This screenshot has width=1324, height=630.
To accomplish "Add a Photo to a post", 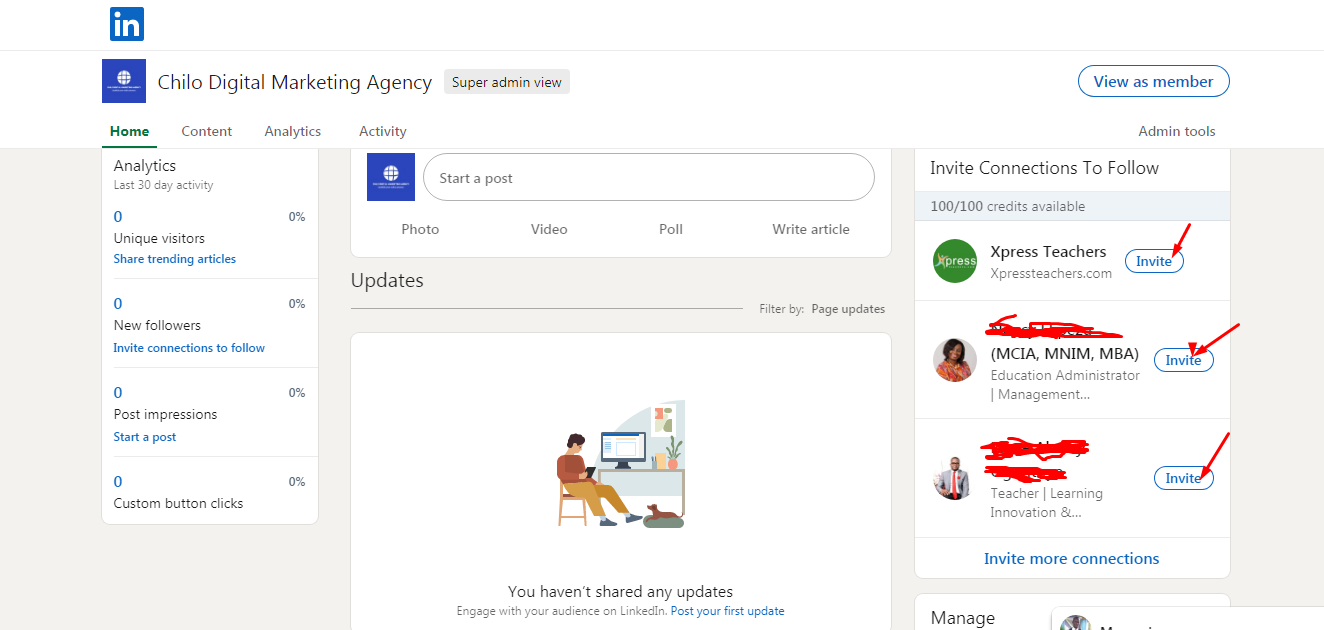I will 420,229.
